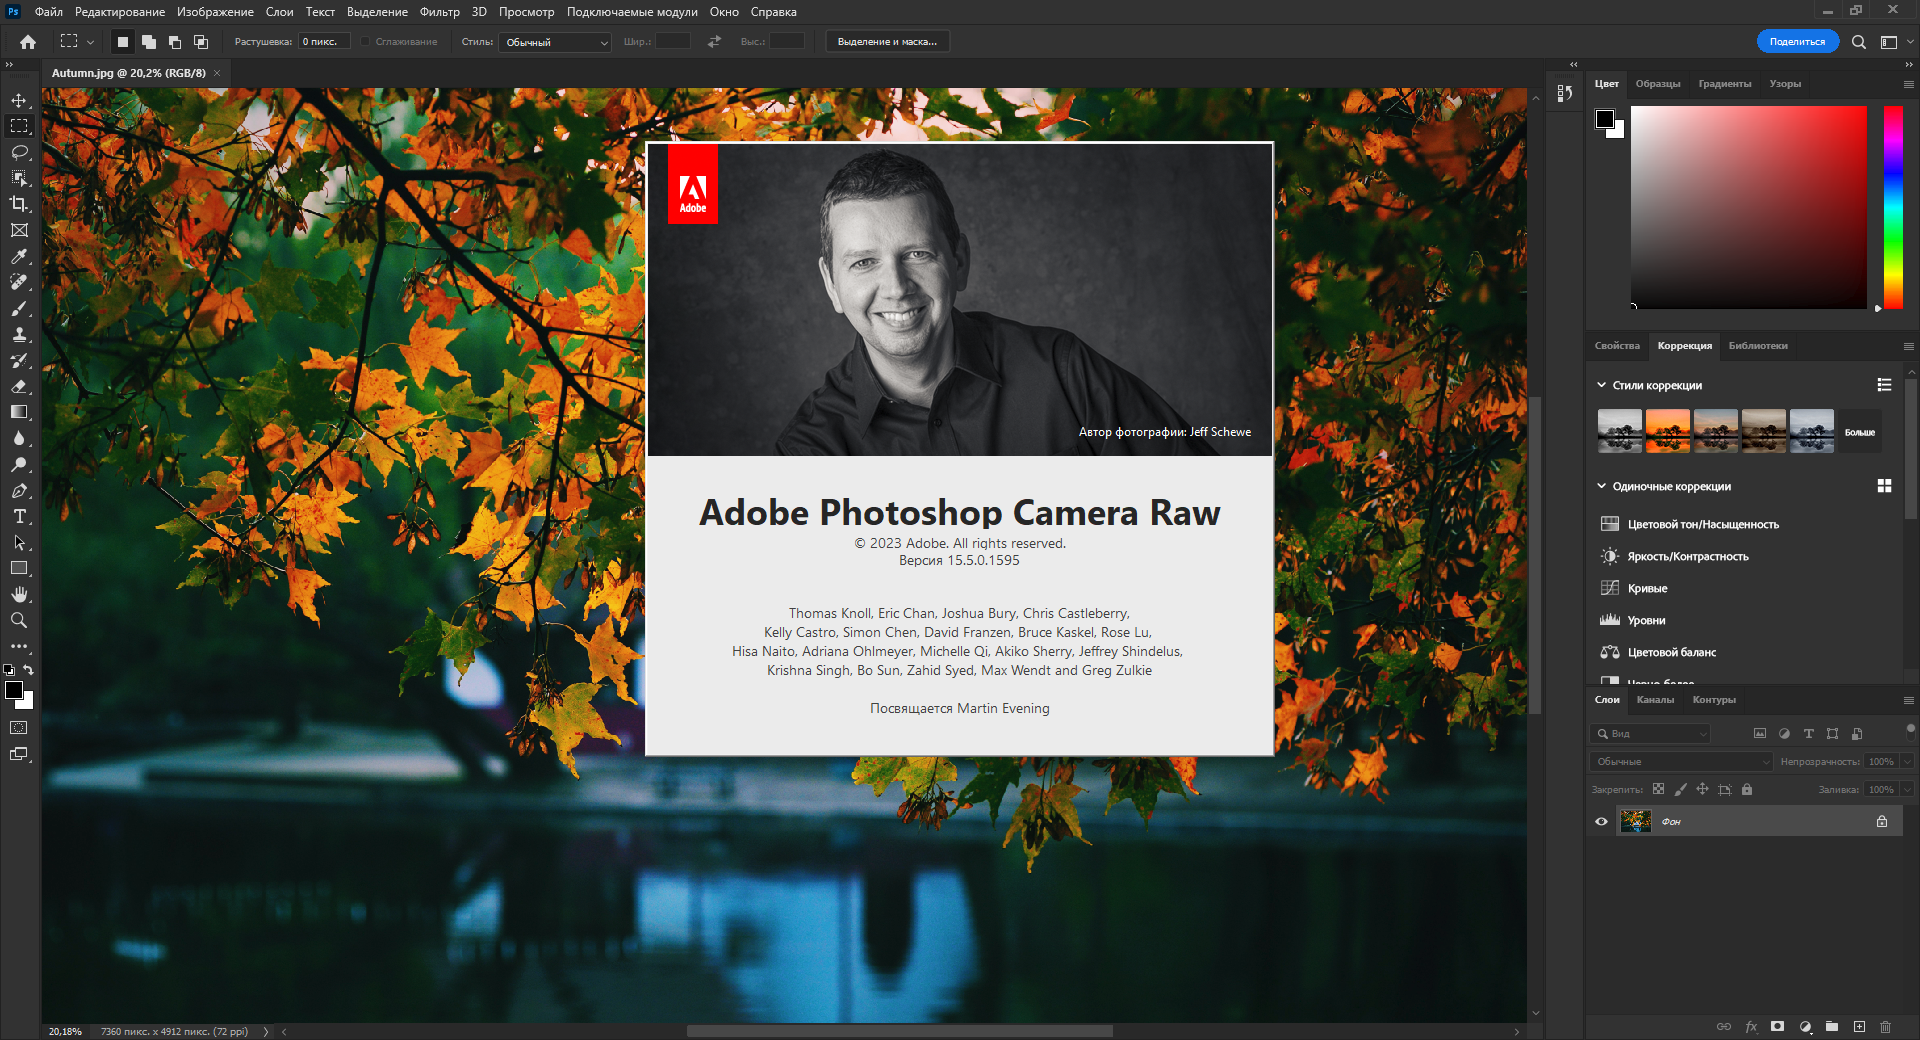The image size is (1920, 1040).
Task: Click the Растушевка input field
Action: point(324,42)
